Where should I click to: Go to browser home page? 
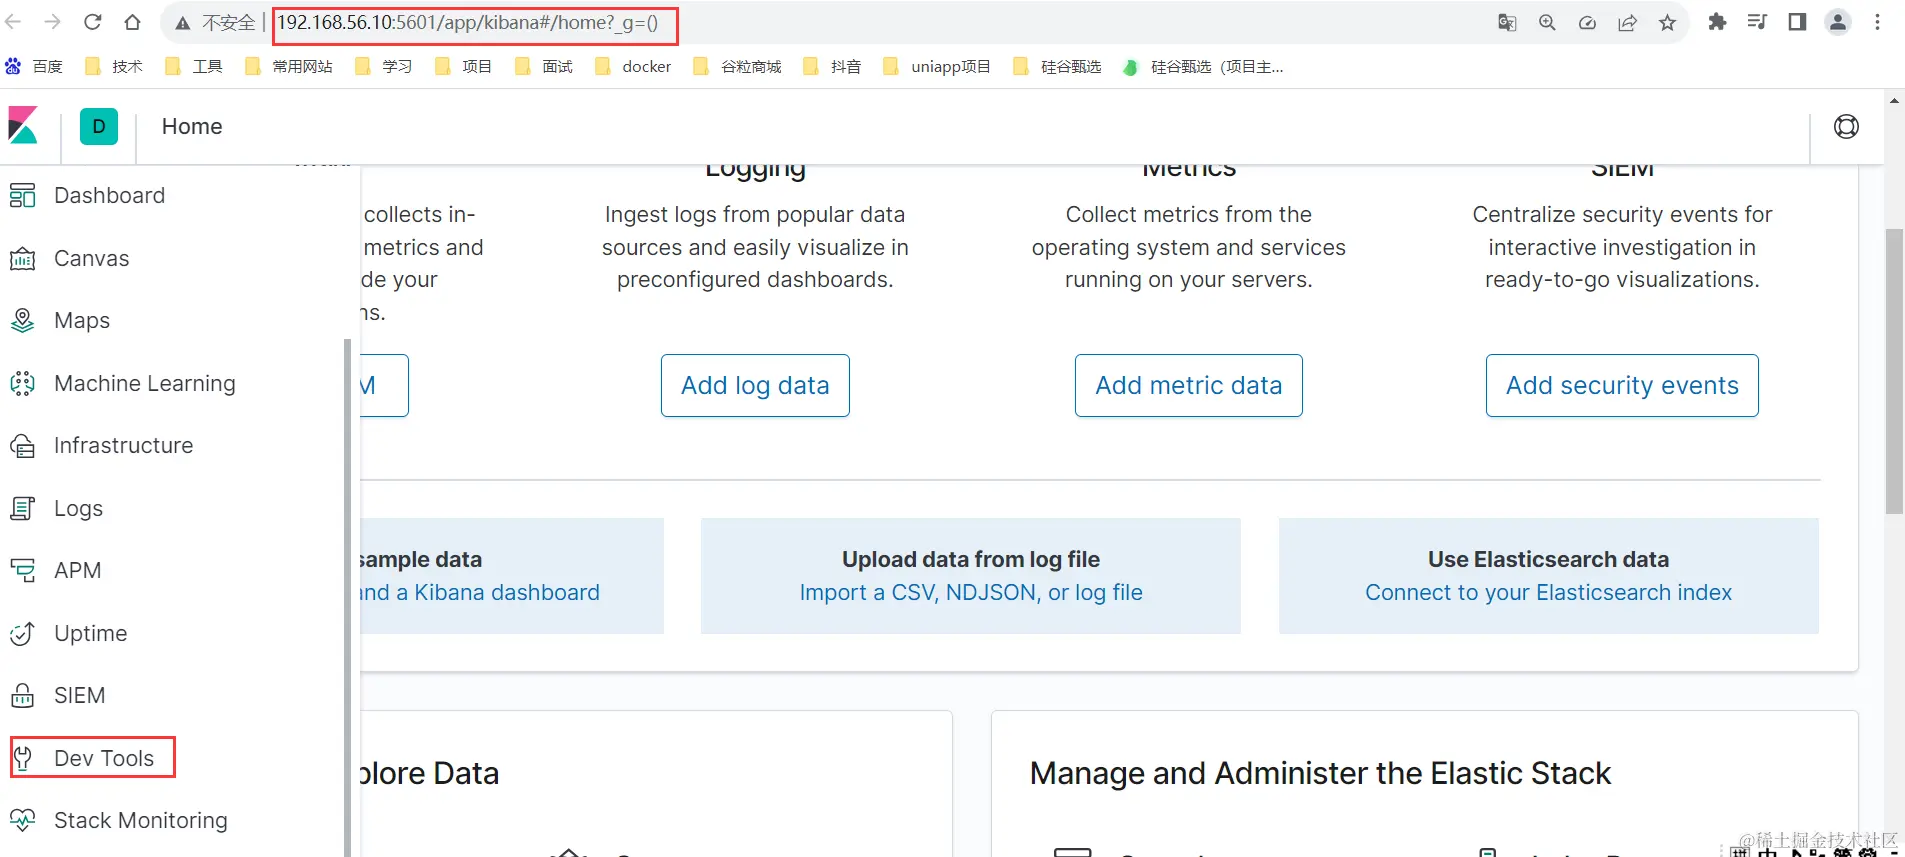[132, 22]
